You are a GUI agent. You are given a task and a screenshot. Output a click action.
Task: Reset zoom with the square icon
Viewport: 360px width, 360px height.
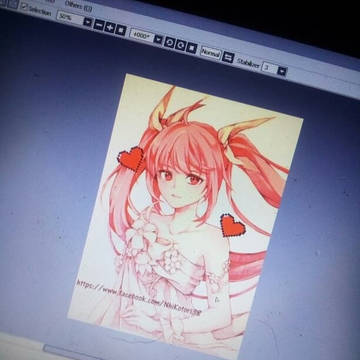[x=121, y=30]
